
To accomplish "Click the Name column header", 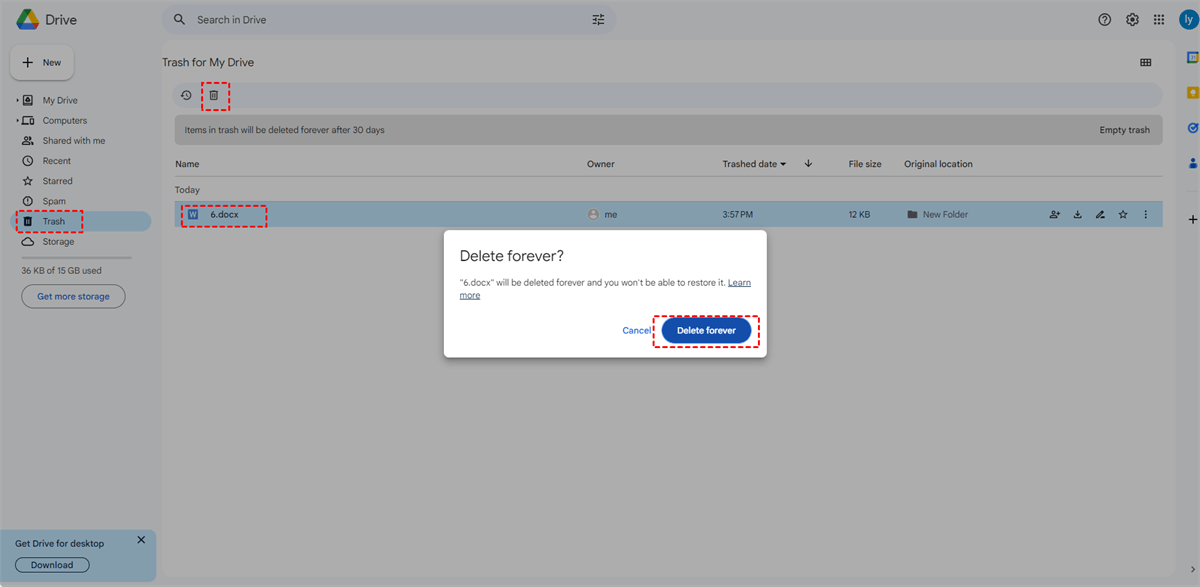I will click(x=187, y=164).
